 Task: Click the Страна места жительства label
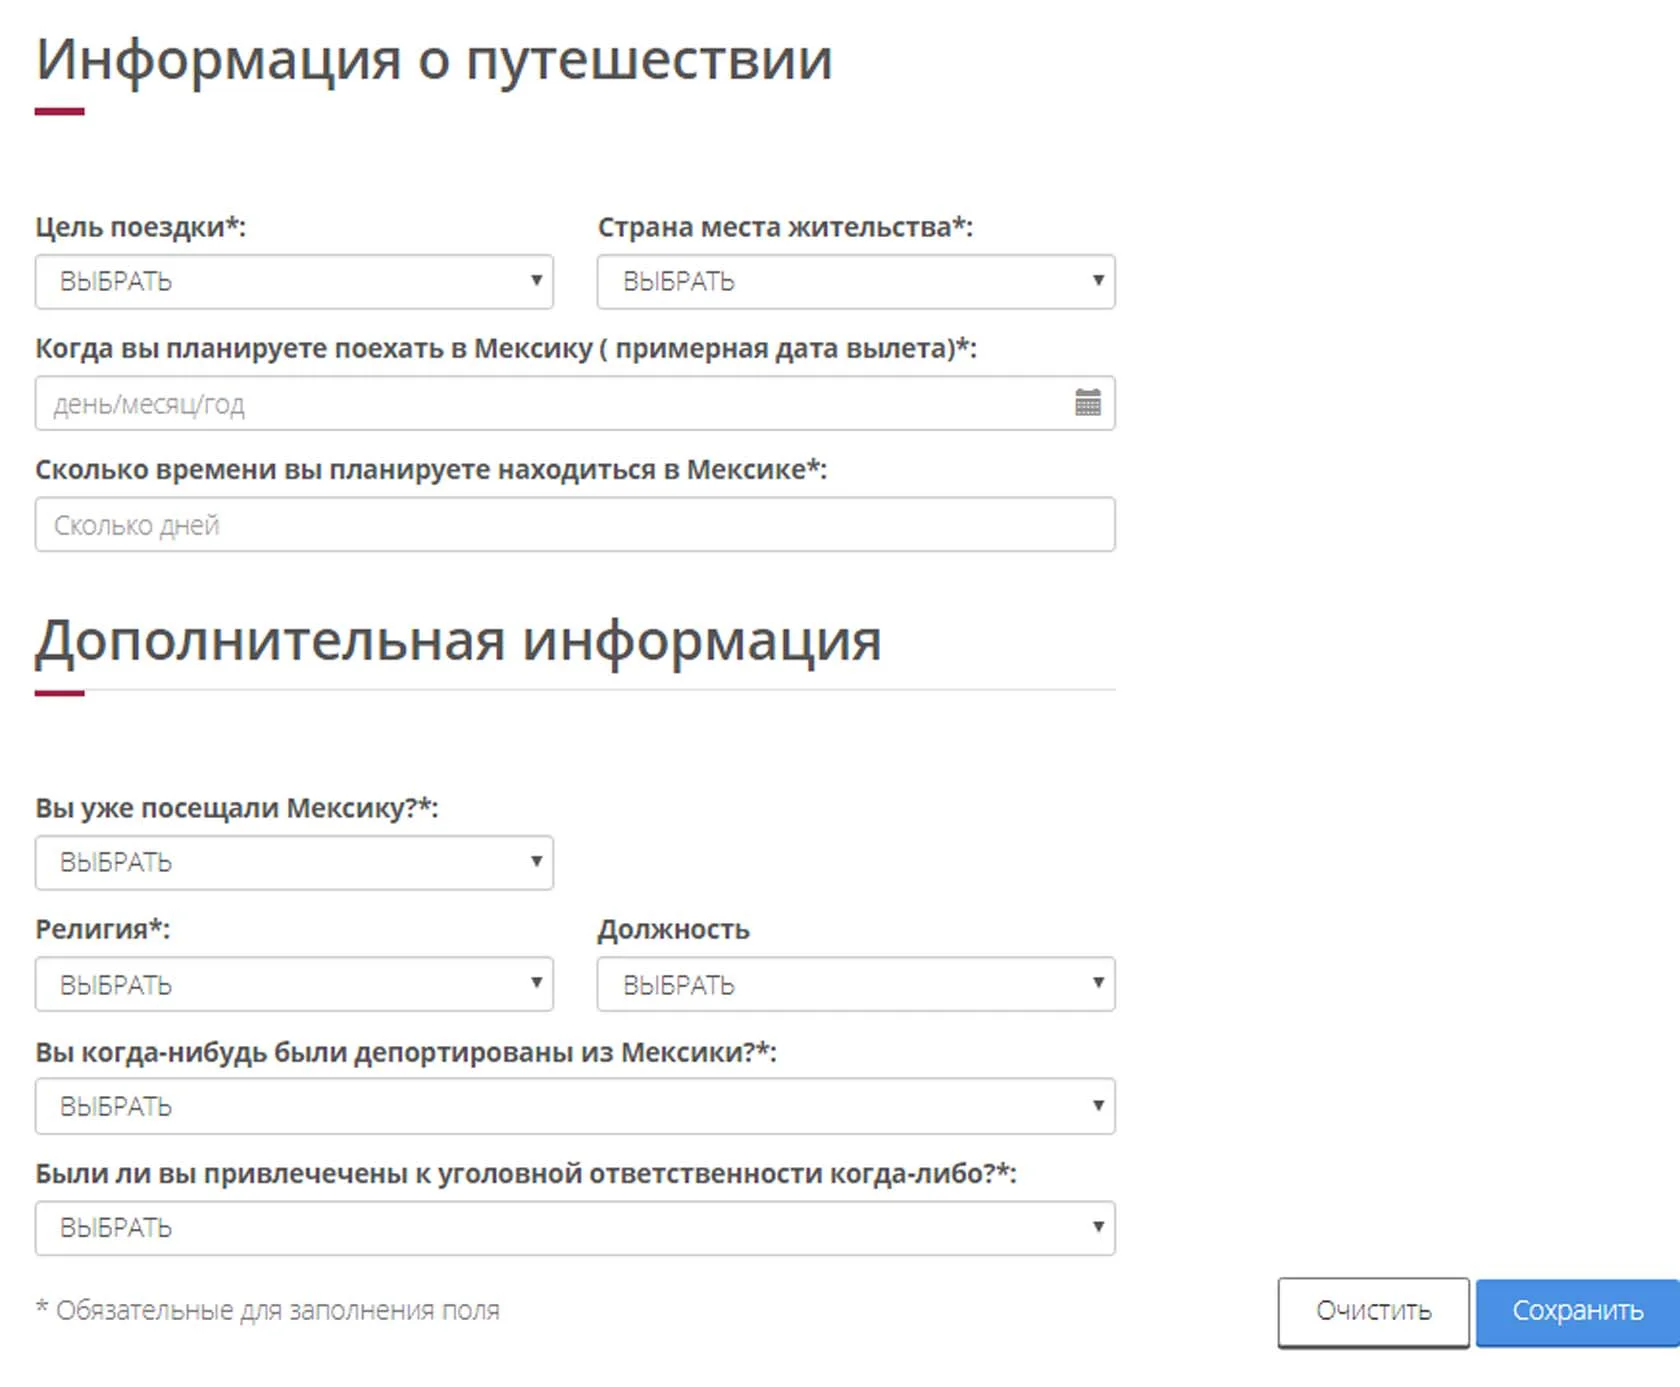tap(785, 227)
